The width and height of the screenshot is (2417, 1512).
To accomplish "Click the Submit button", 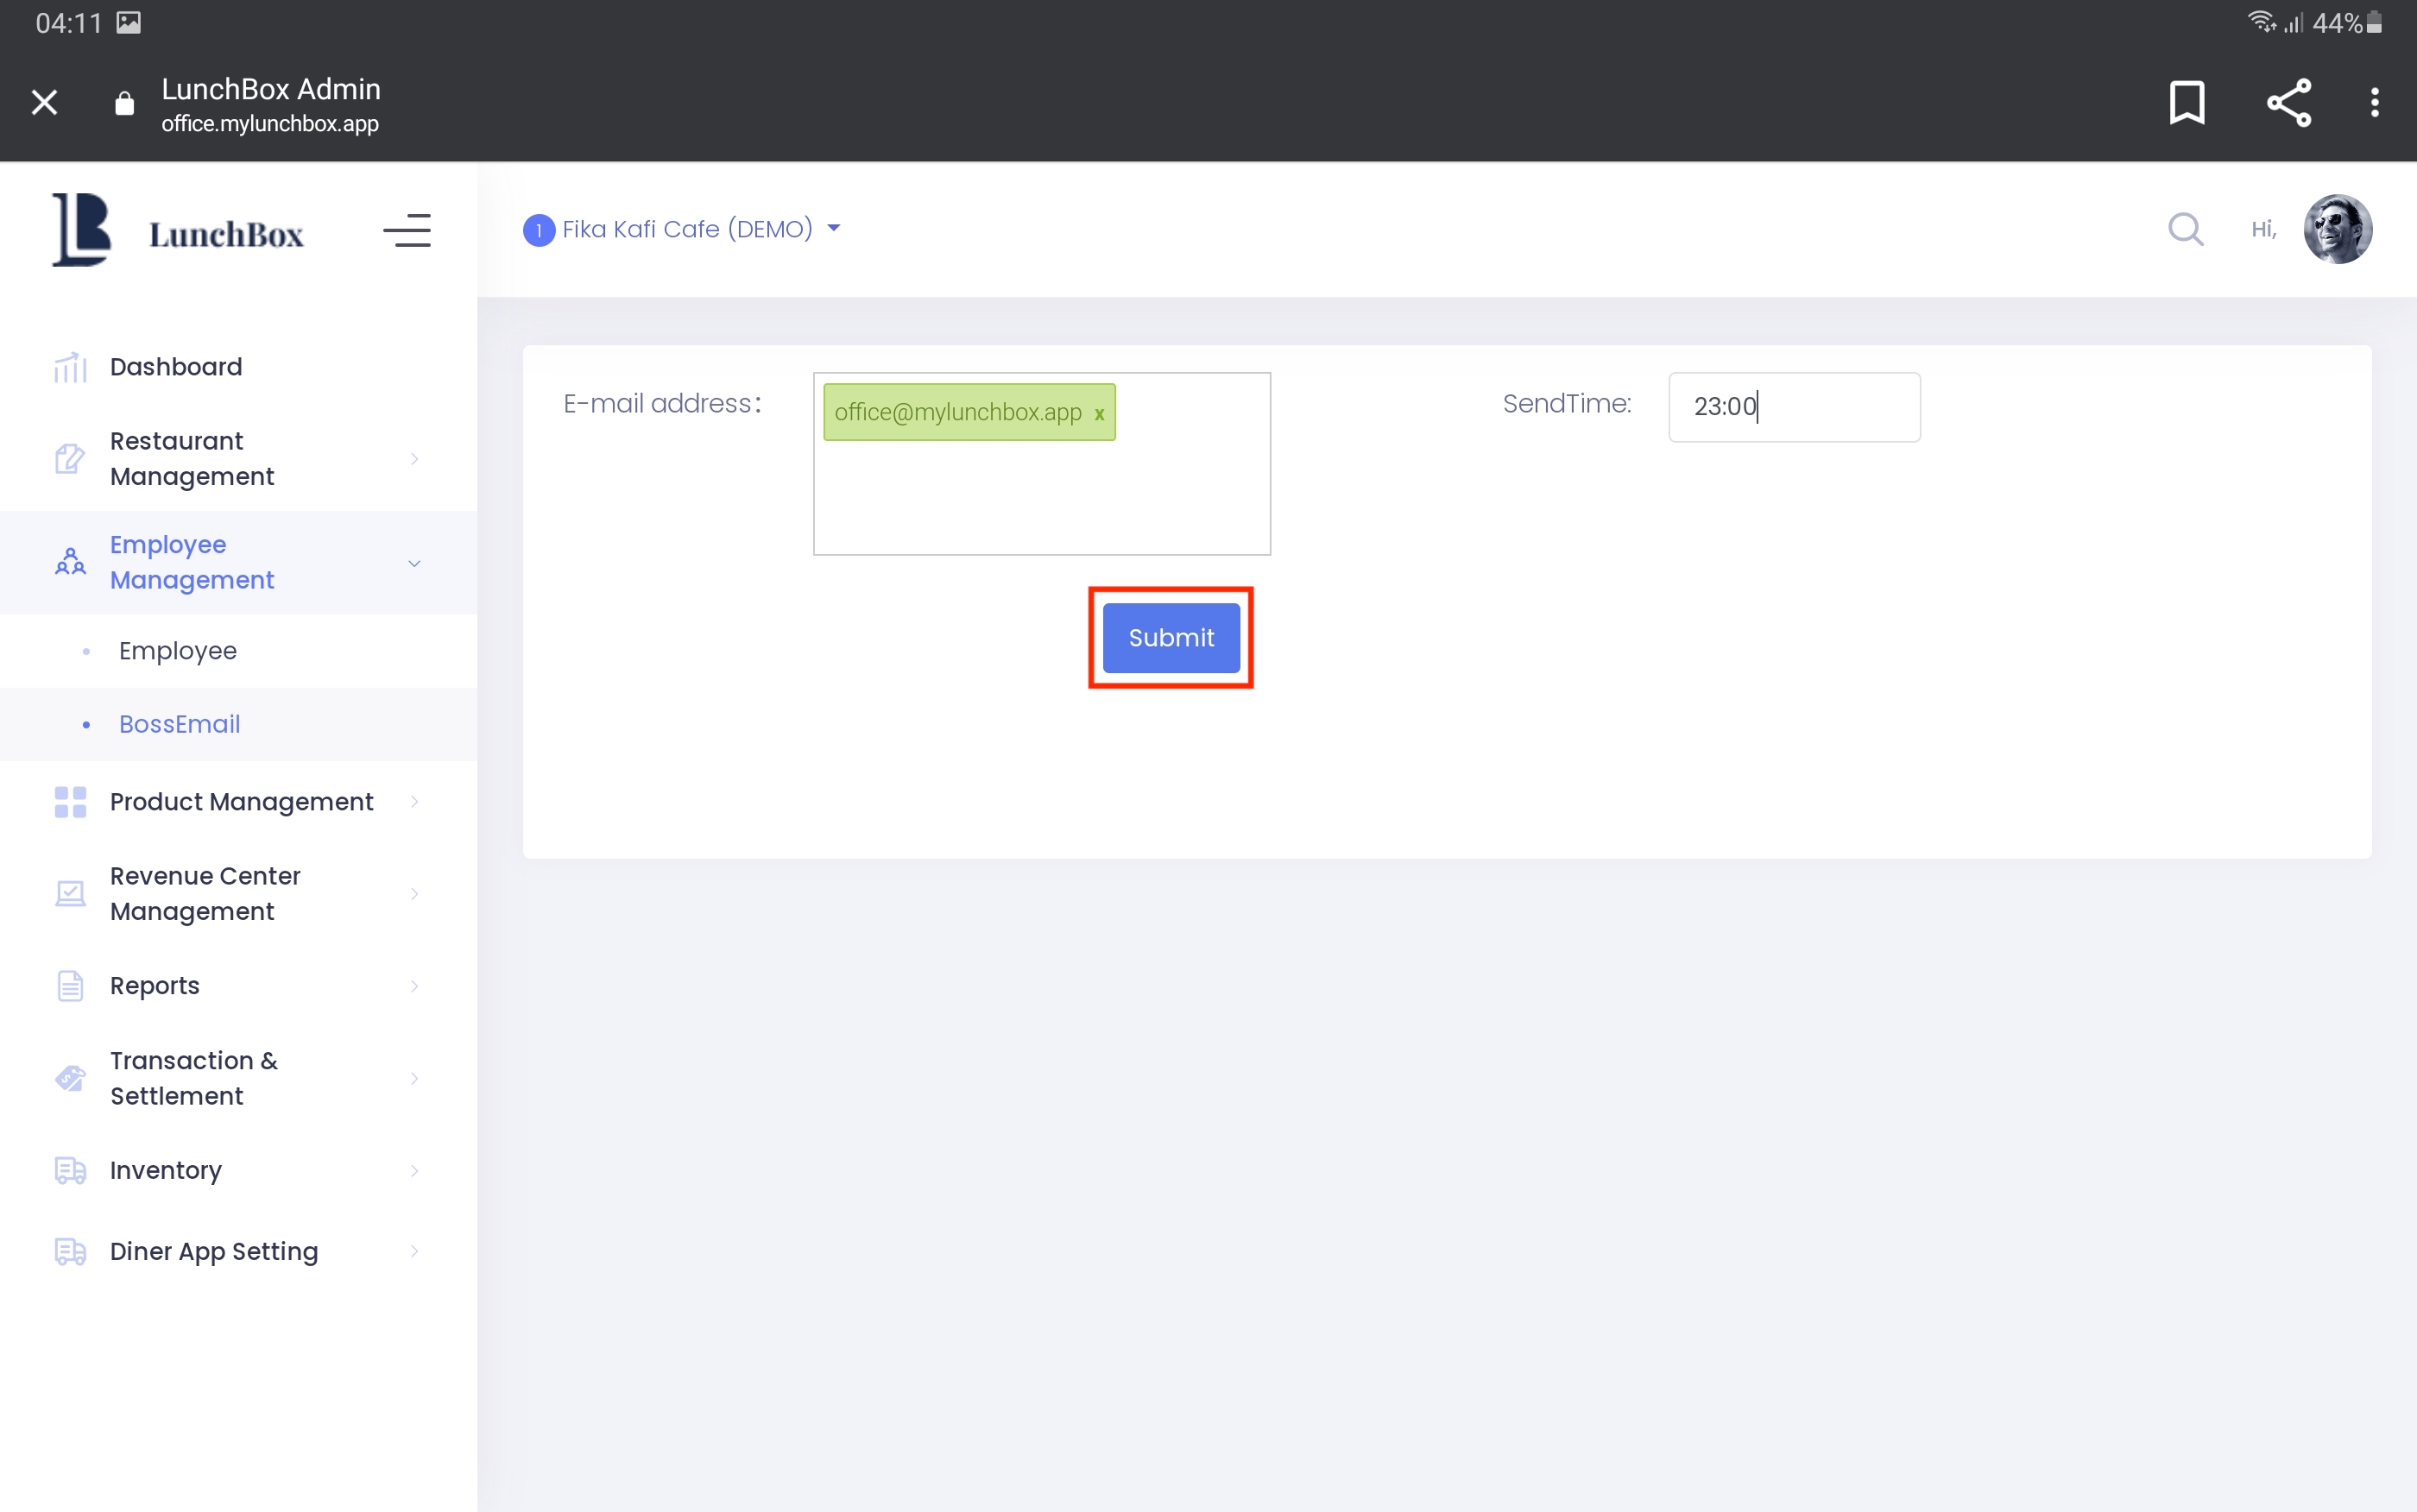I will click(1171, 638).
